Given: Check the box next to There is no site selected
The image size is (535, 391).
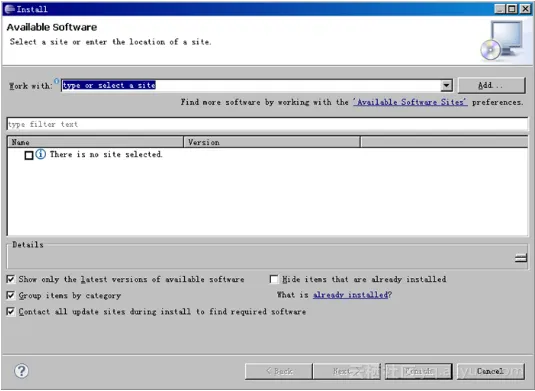Looking at the screenshot, I should tap(29, 155).
